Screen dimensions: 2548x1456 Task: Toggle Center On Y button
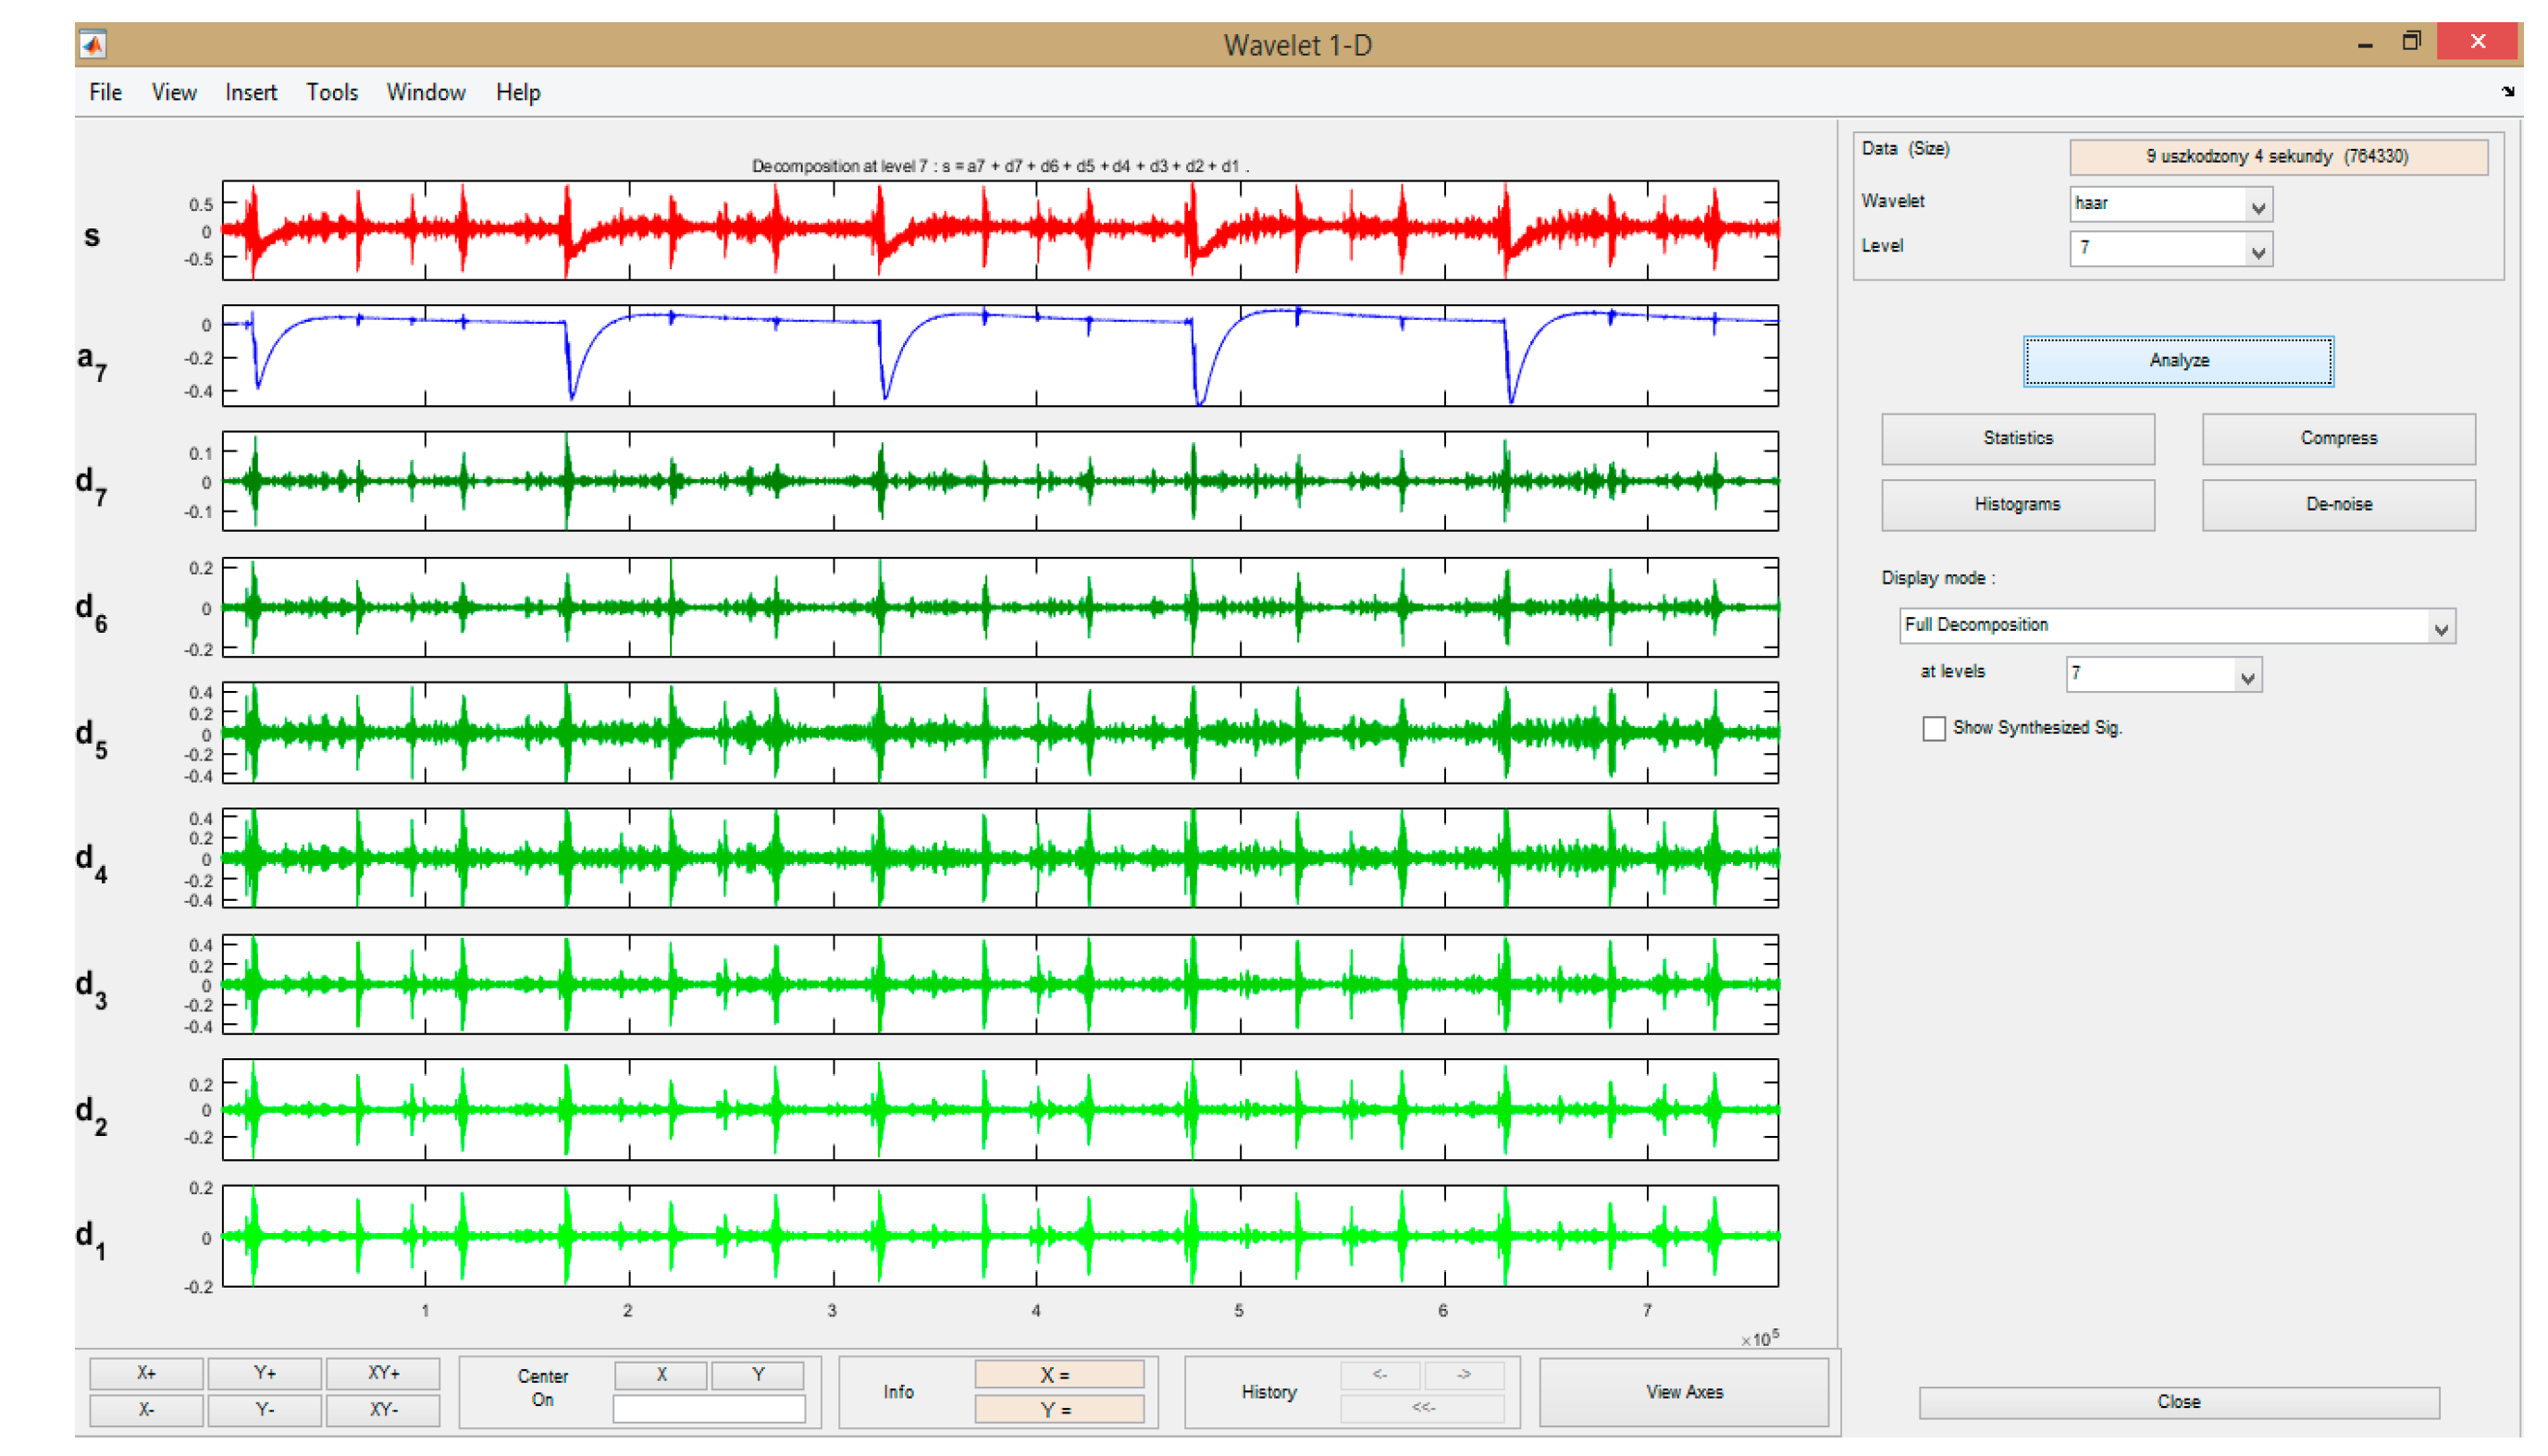[757, 1375]
